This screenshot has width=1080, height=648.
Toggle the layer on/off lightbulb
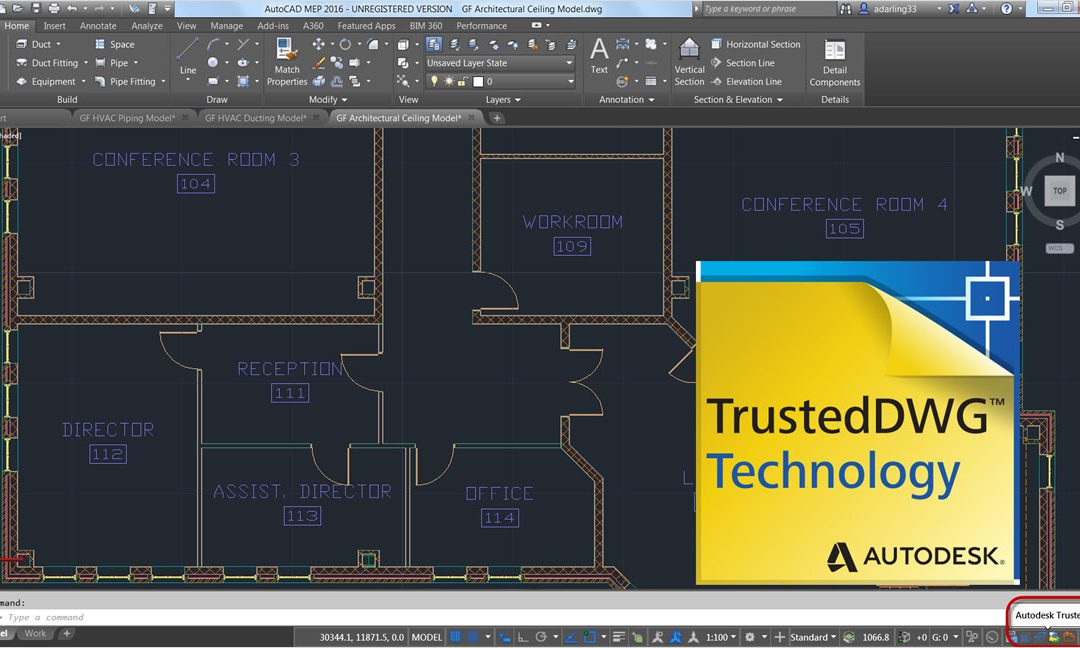(434, 81)
